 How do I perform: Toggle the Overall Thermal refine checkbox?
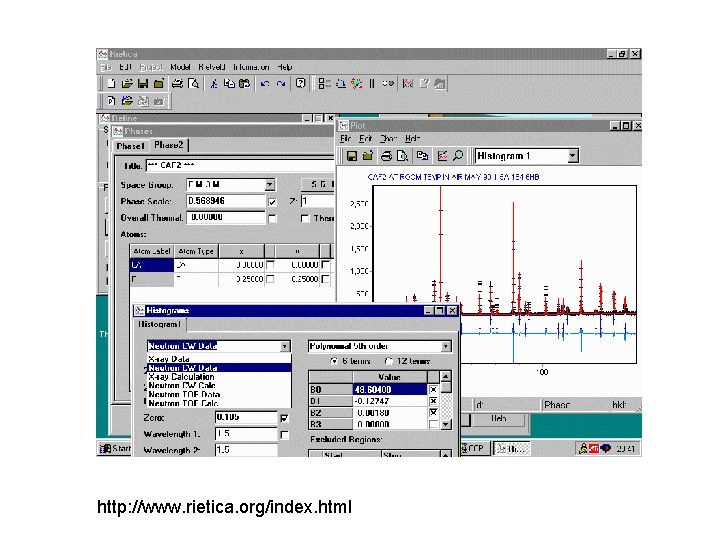(x=272, y=219)
